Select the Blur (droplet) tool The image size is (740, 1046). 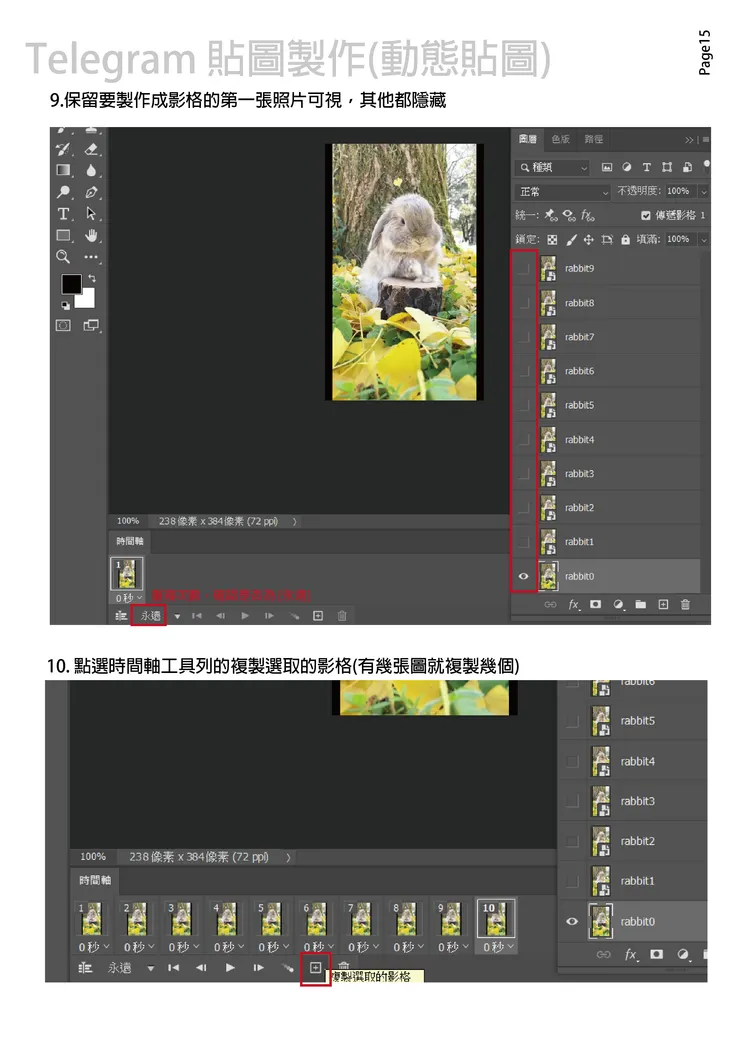pos(91,170)
